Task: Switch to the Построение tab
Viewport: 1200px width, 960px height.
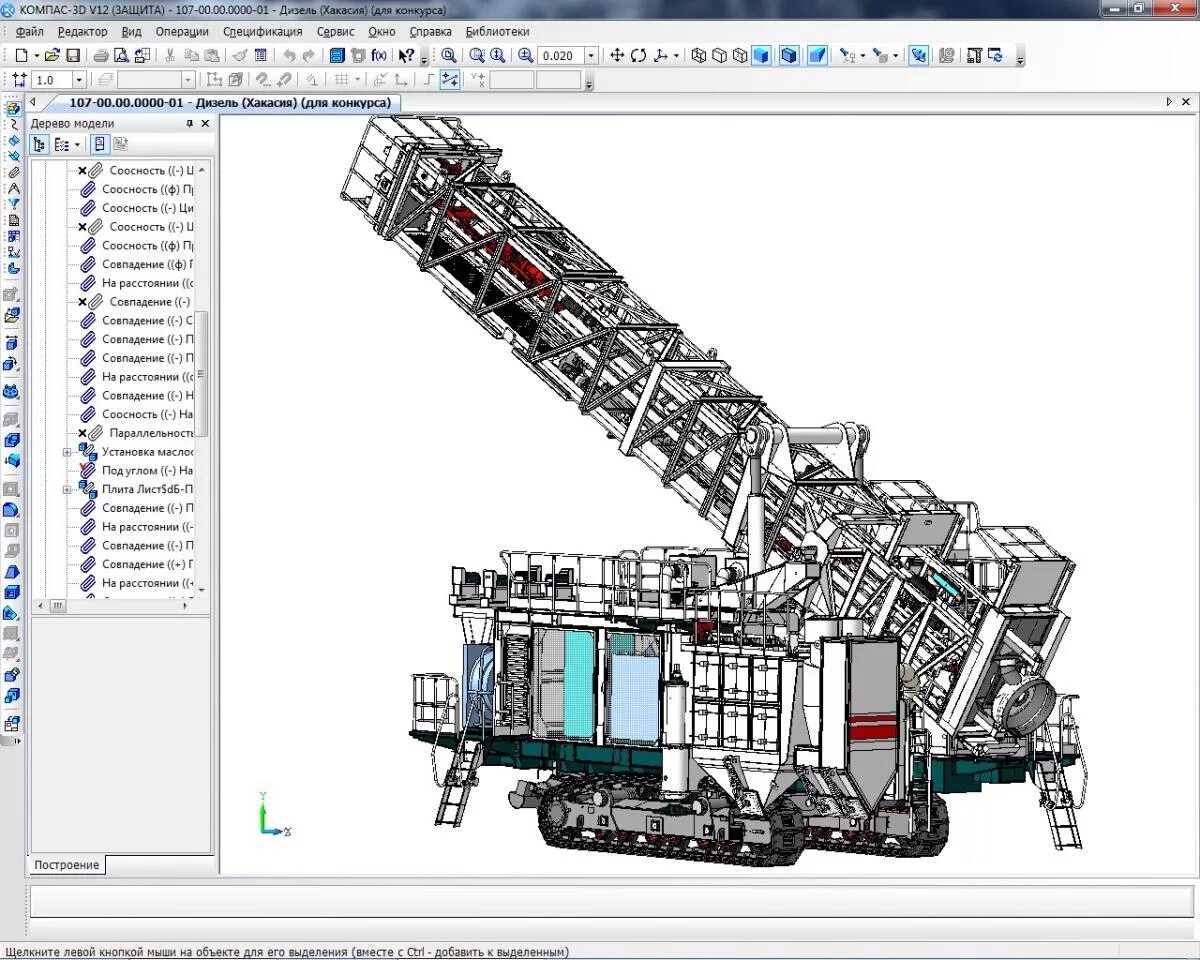Action: (x=67, y=865)
